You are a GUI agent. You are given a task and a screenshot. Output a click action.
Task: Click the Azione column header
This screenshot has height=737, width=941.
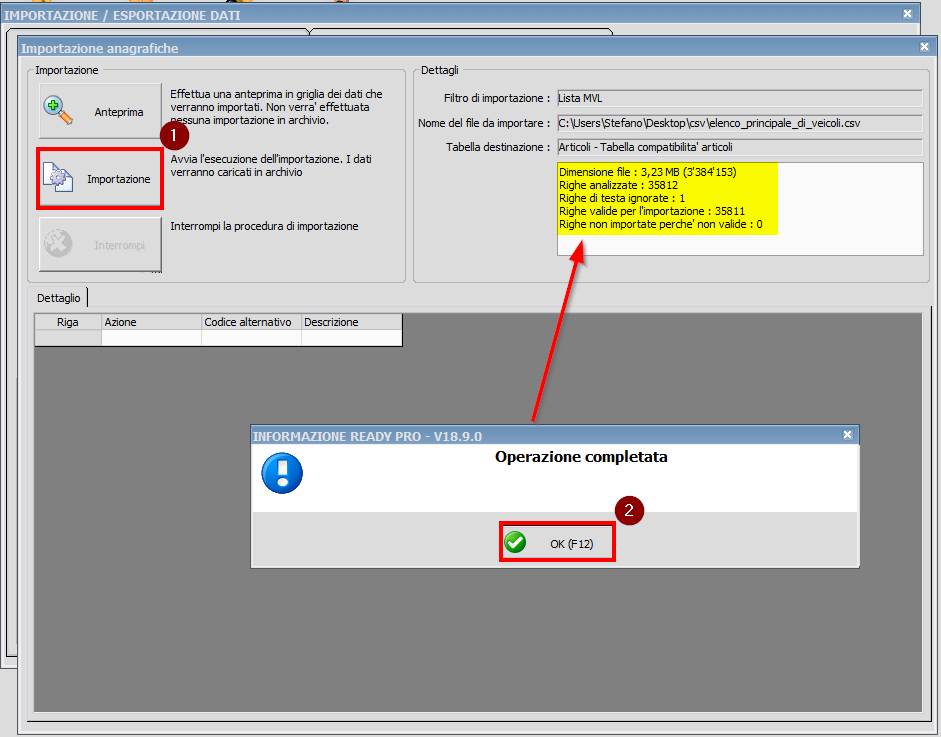151,322
